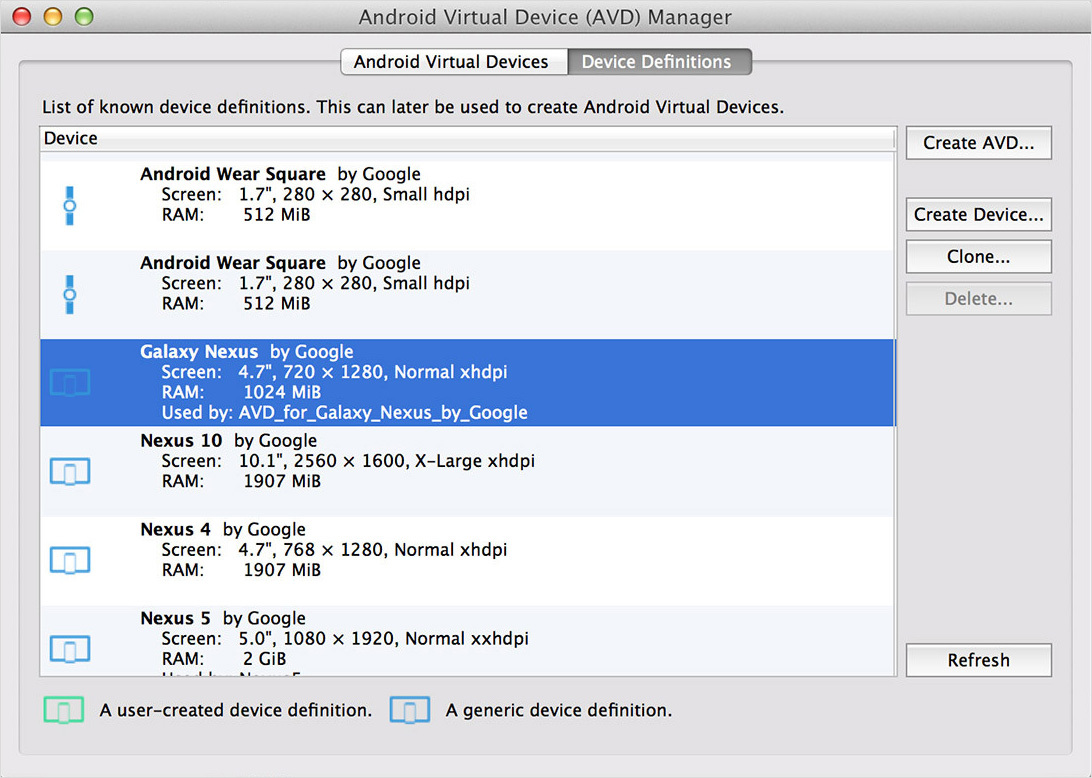Click the blue generic definition legend icon
The image size is (1092, 778).
click(x=409, y=710)
